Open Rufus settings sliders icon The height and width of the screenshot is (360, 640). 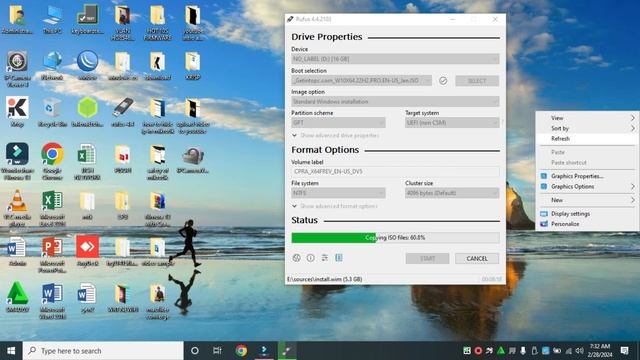[x=325, y=258]
